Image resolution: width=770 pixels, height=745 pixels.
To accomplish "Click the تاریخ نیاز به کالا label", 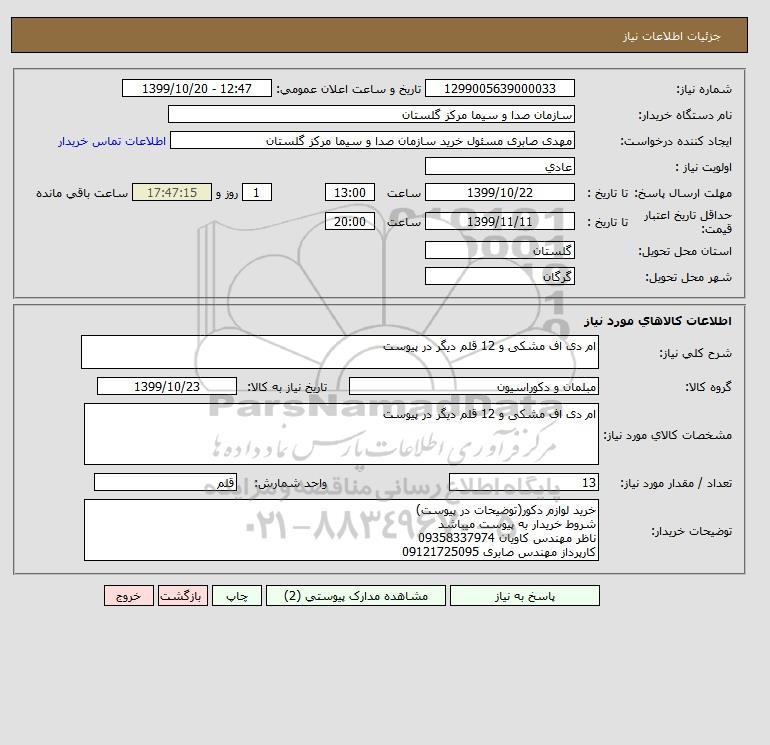I will pos(287,387).
